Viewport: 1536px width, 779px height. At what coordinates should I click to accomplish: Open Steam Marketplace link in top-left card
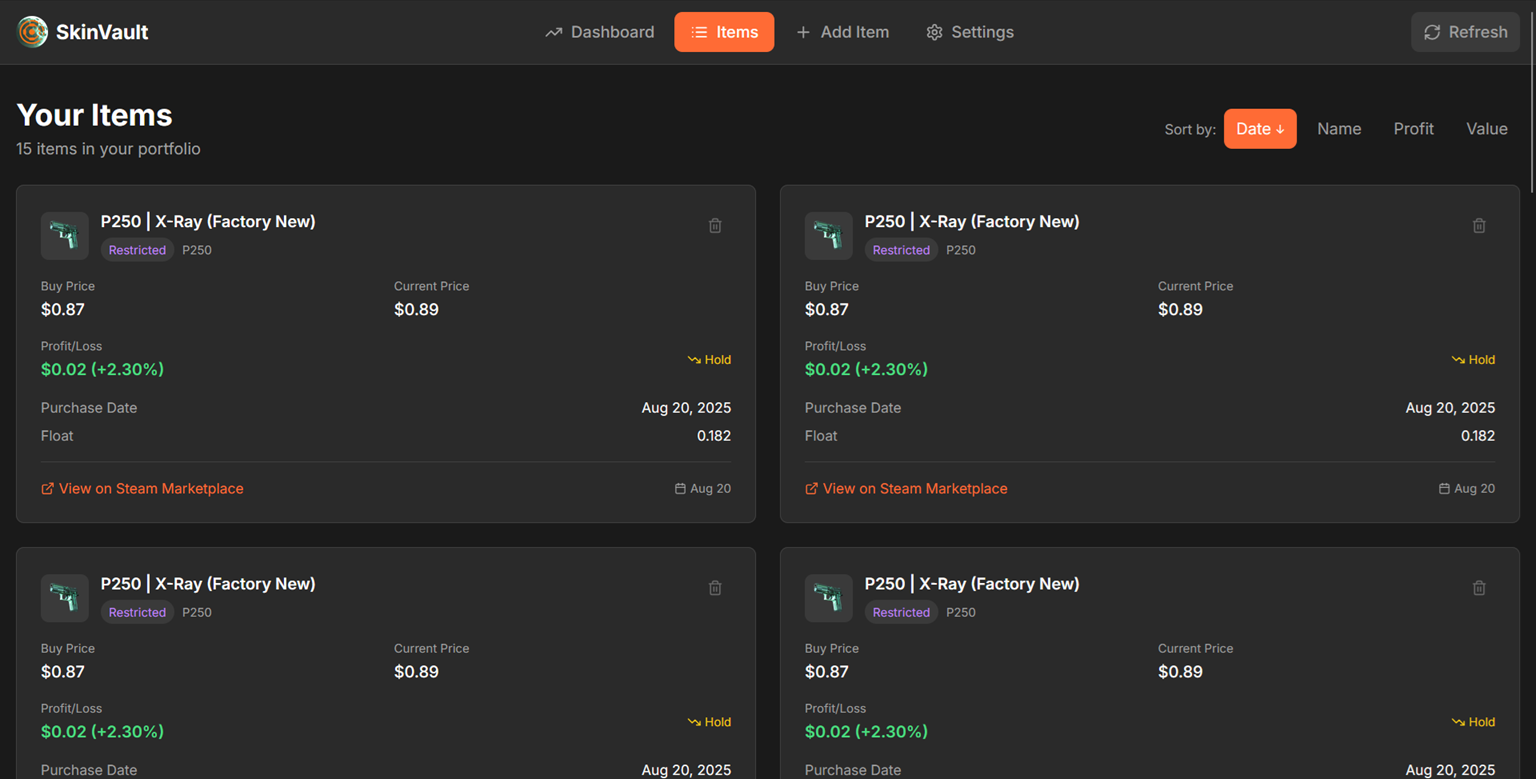150,489
